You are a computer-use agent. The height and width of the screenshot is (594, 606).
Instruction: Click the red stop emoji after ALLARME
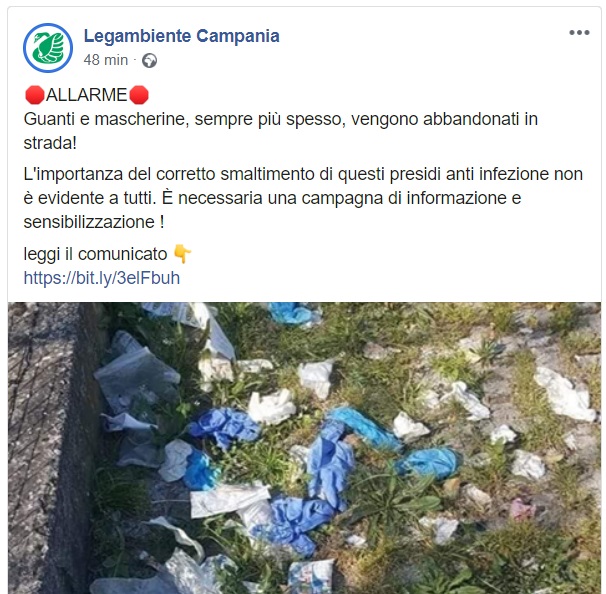[x=138, y=95]
